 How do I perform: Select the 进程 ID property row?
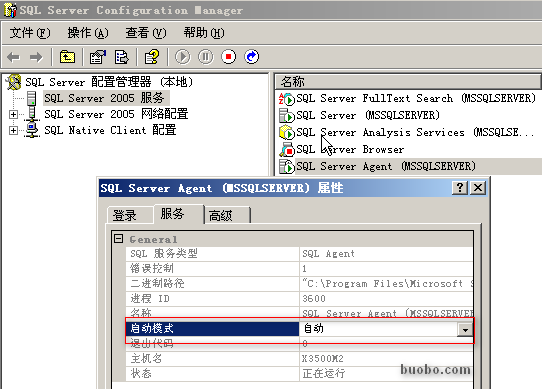pyautogui.click(x=299, y=299)
